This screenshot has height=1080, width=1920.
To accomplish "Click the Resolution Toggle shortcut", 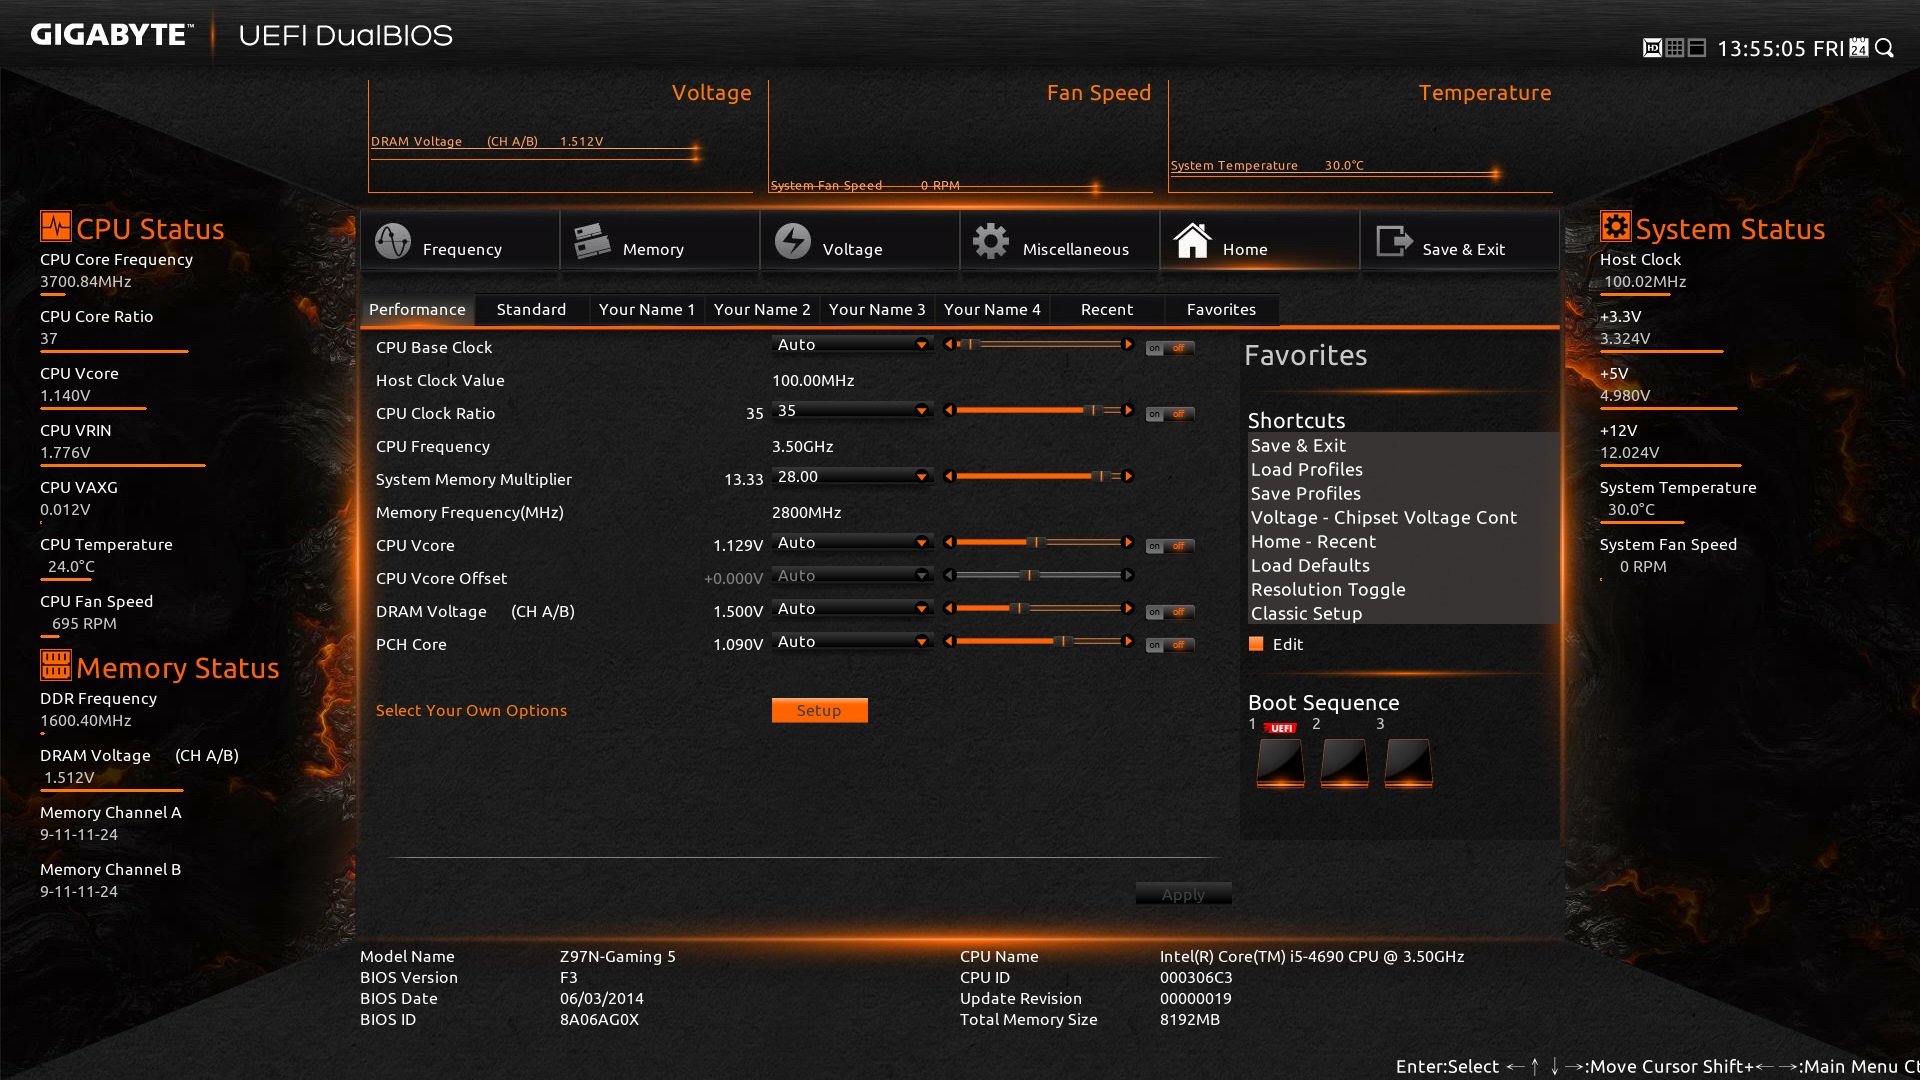I will pos(1328,589).
